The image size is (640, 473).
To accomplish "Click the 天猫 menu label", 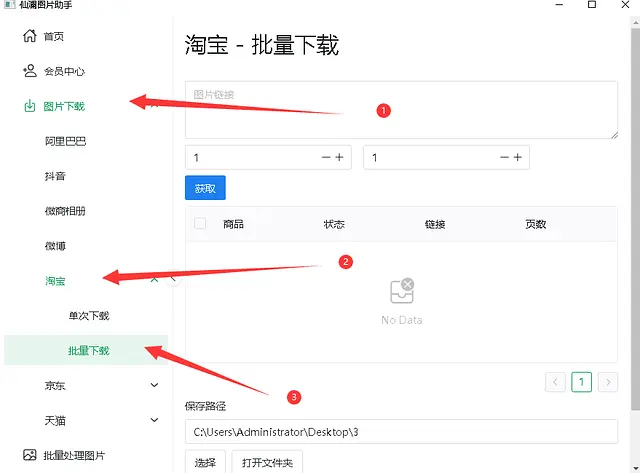I will click(55, 420).
